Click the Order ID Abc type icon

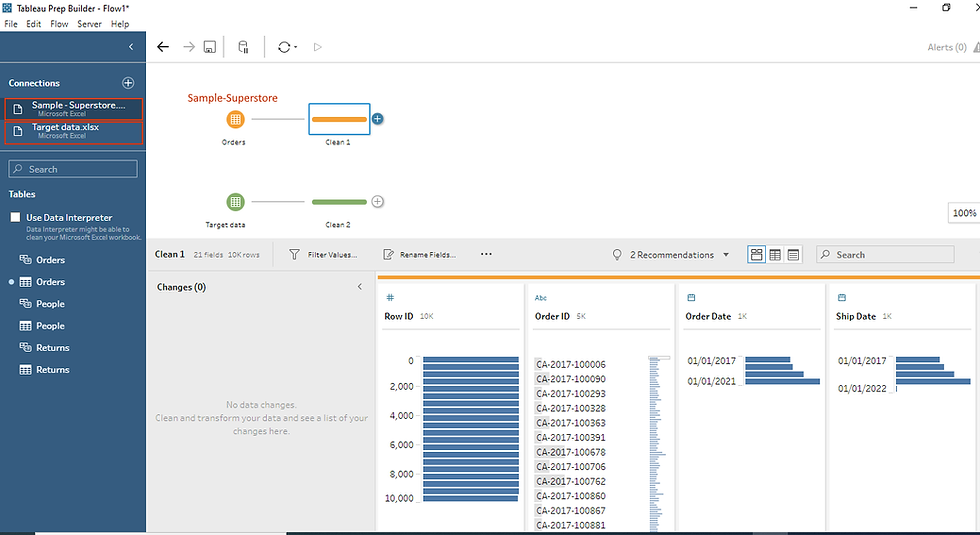541,298
